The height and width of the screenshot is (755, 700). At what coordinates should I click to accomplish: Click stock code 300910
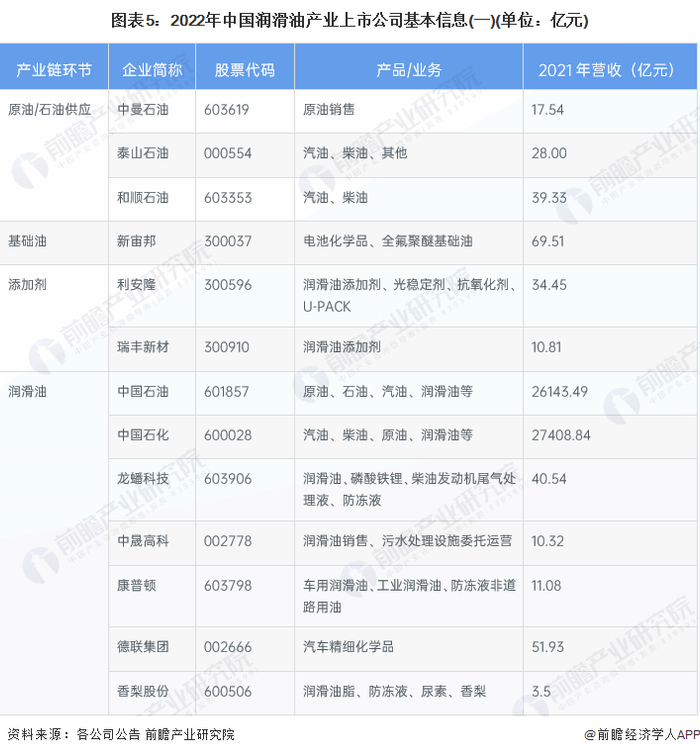pos(226,347)
